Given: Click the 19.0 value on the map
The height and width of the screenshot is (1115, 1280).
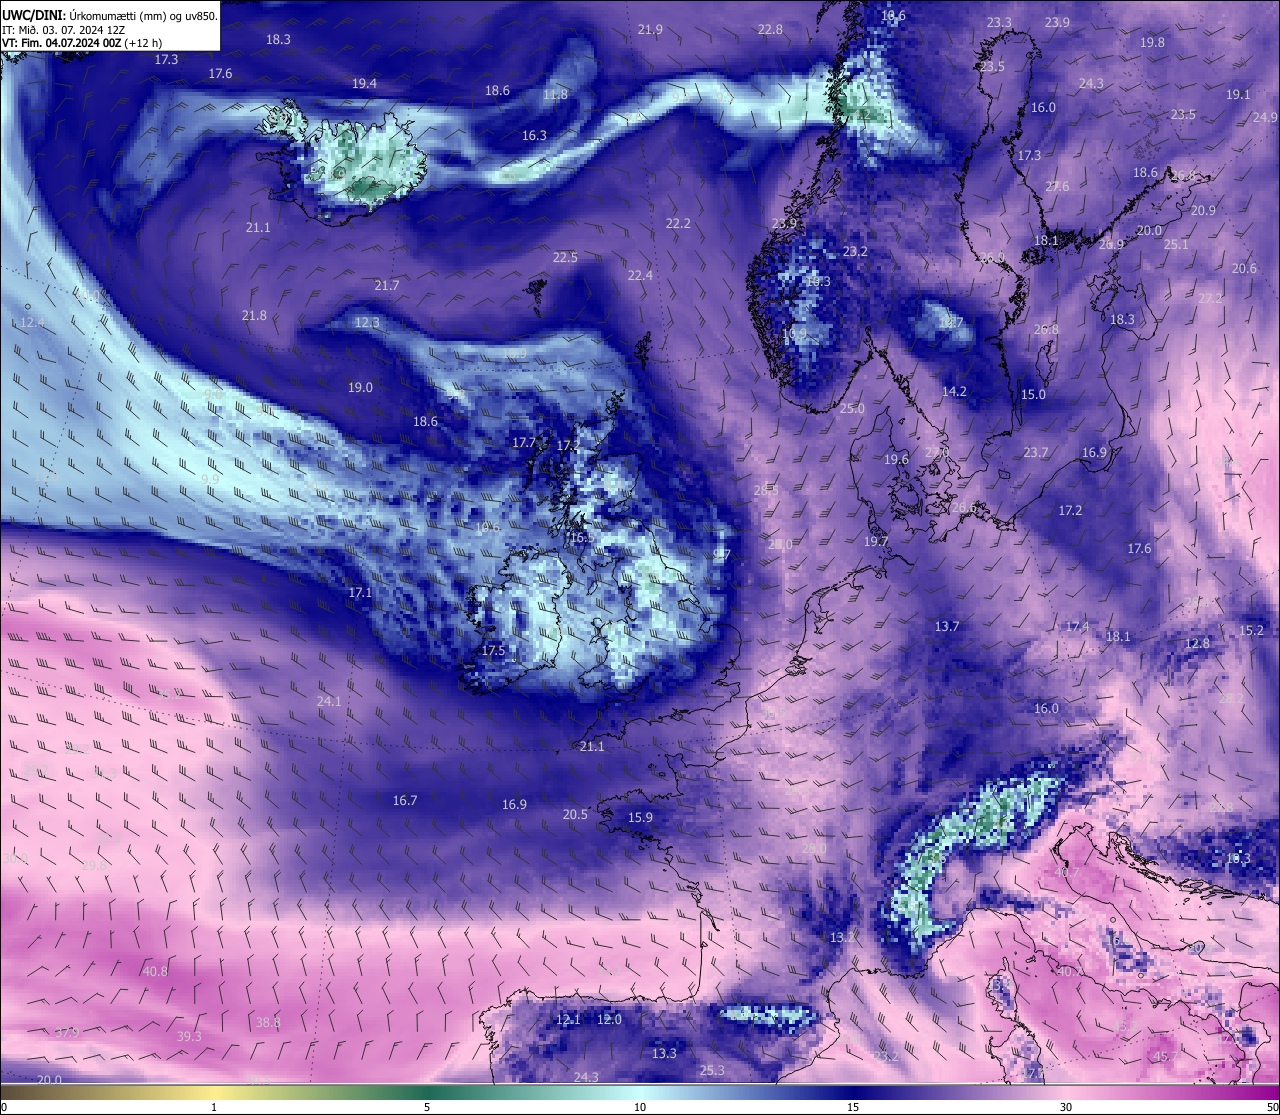Looking at the screenshot, I should 360,388.
